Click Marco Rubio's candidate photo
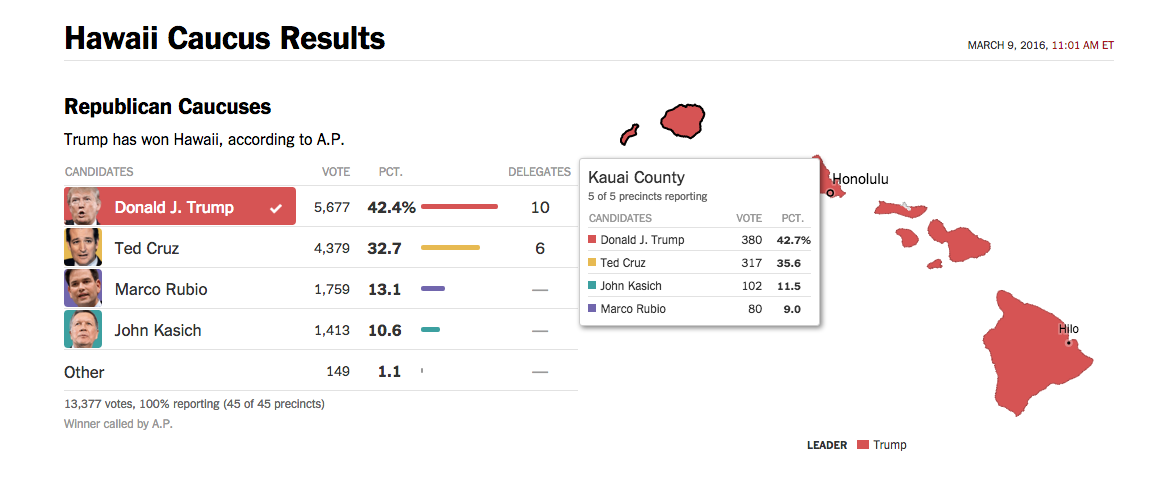1151x499 pixels. coord(83,288)
